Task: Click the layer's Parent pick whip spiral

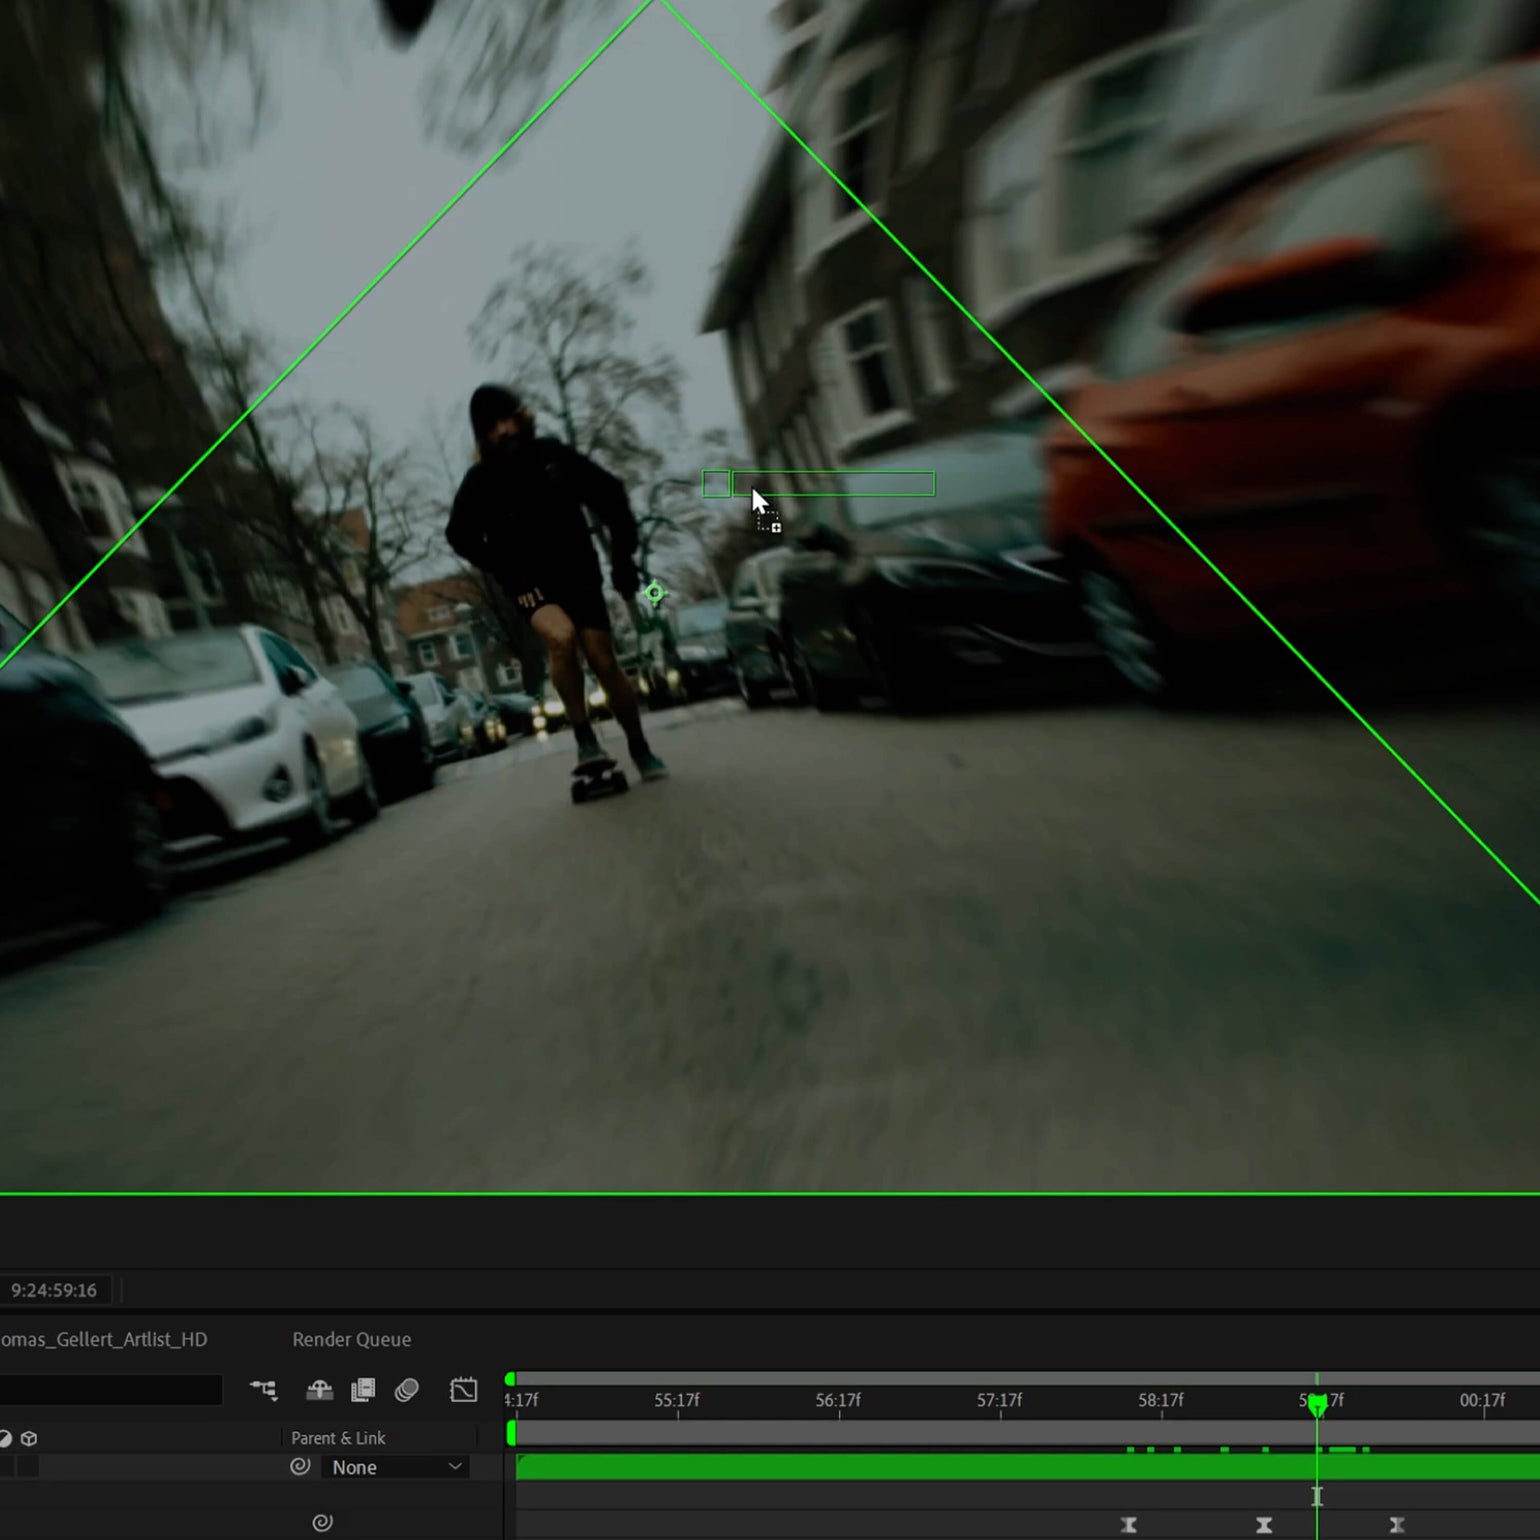Action: pyautogui.click(x=300, y=1467)
